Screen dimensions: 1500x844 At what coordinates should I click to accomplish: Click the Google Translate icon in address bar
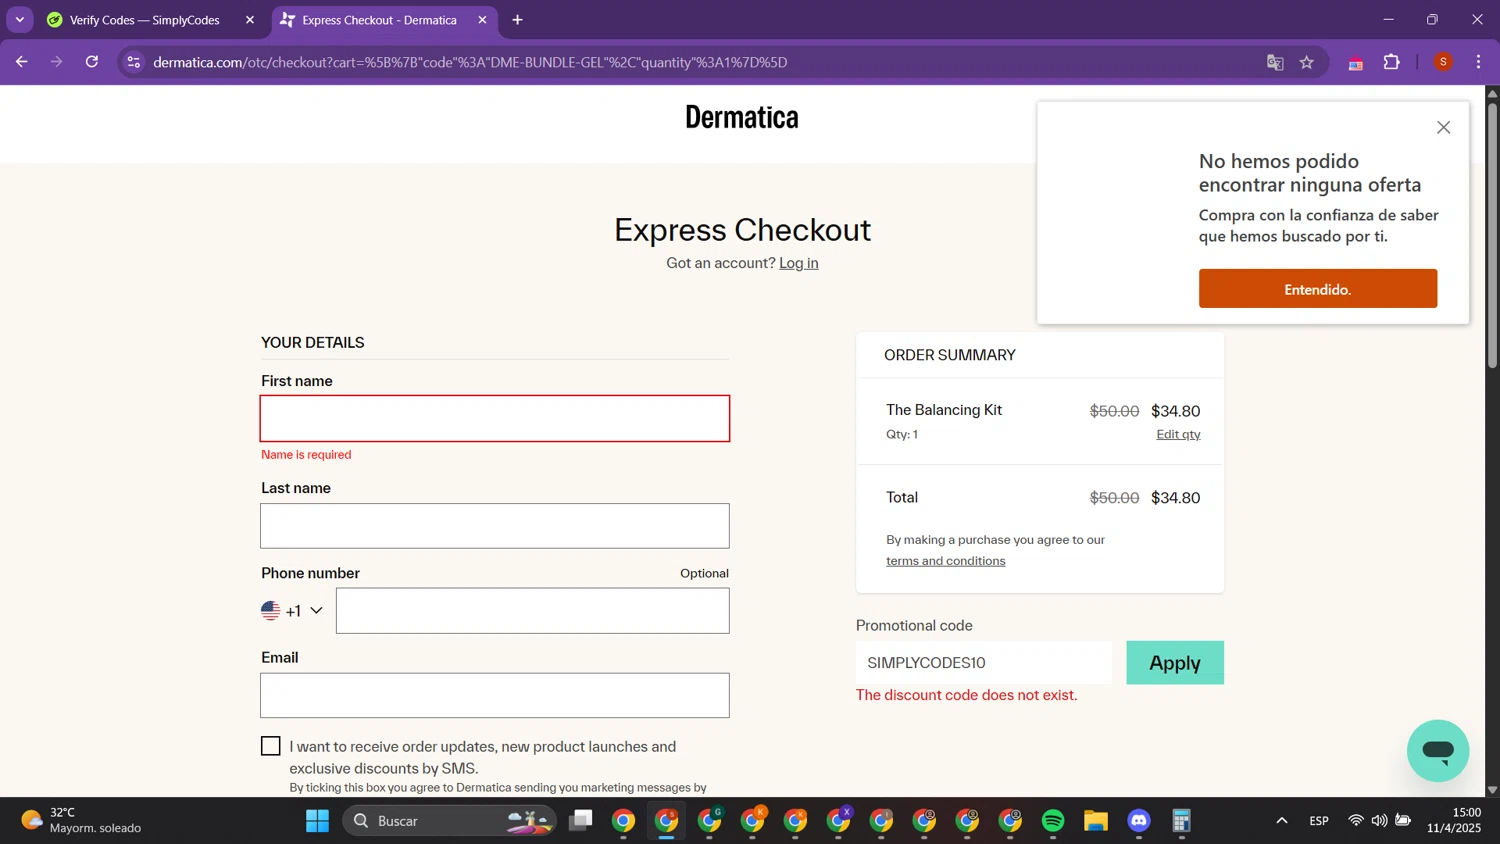coord(1275,62)
